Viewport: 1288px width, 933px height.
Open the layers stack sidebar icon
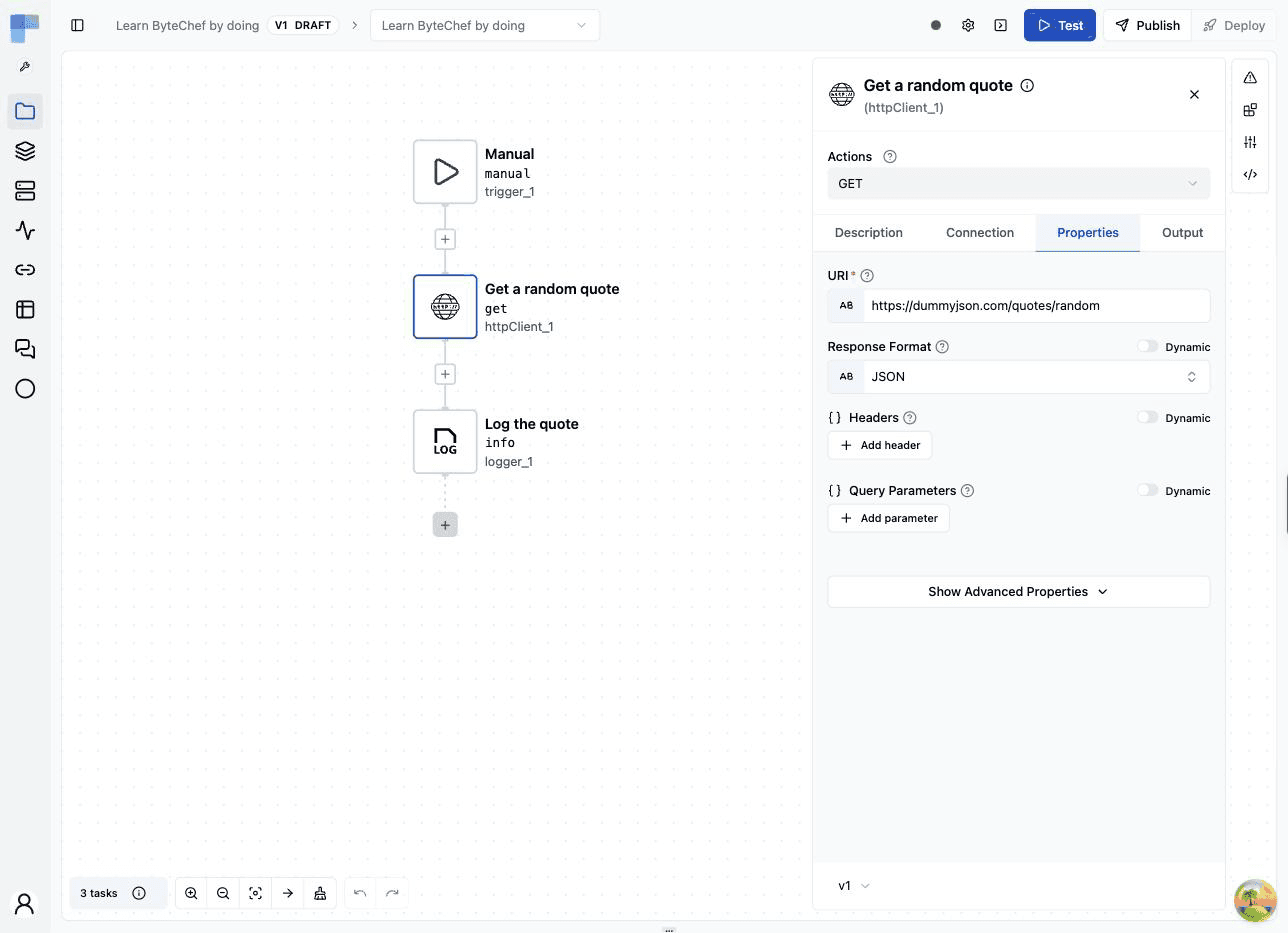(x=25, y=151)
